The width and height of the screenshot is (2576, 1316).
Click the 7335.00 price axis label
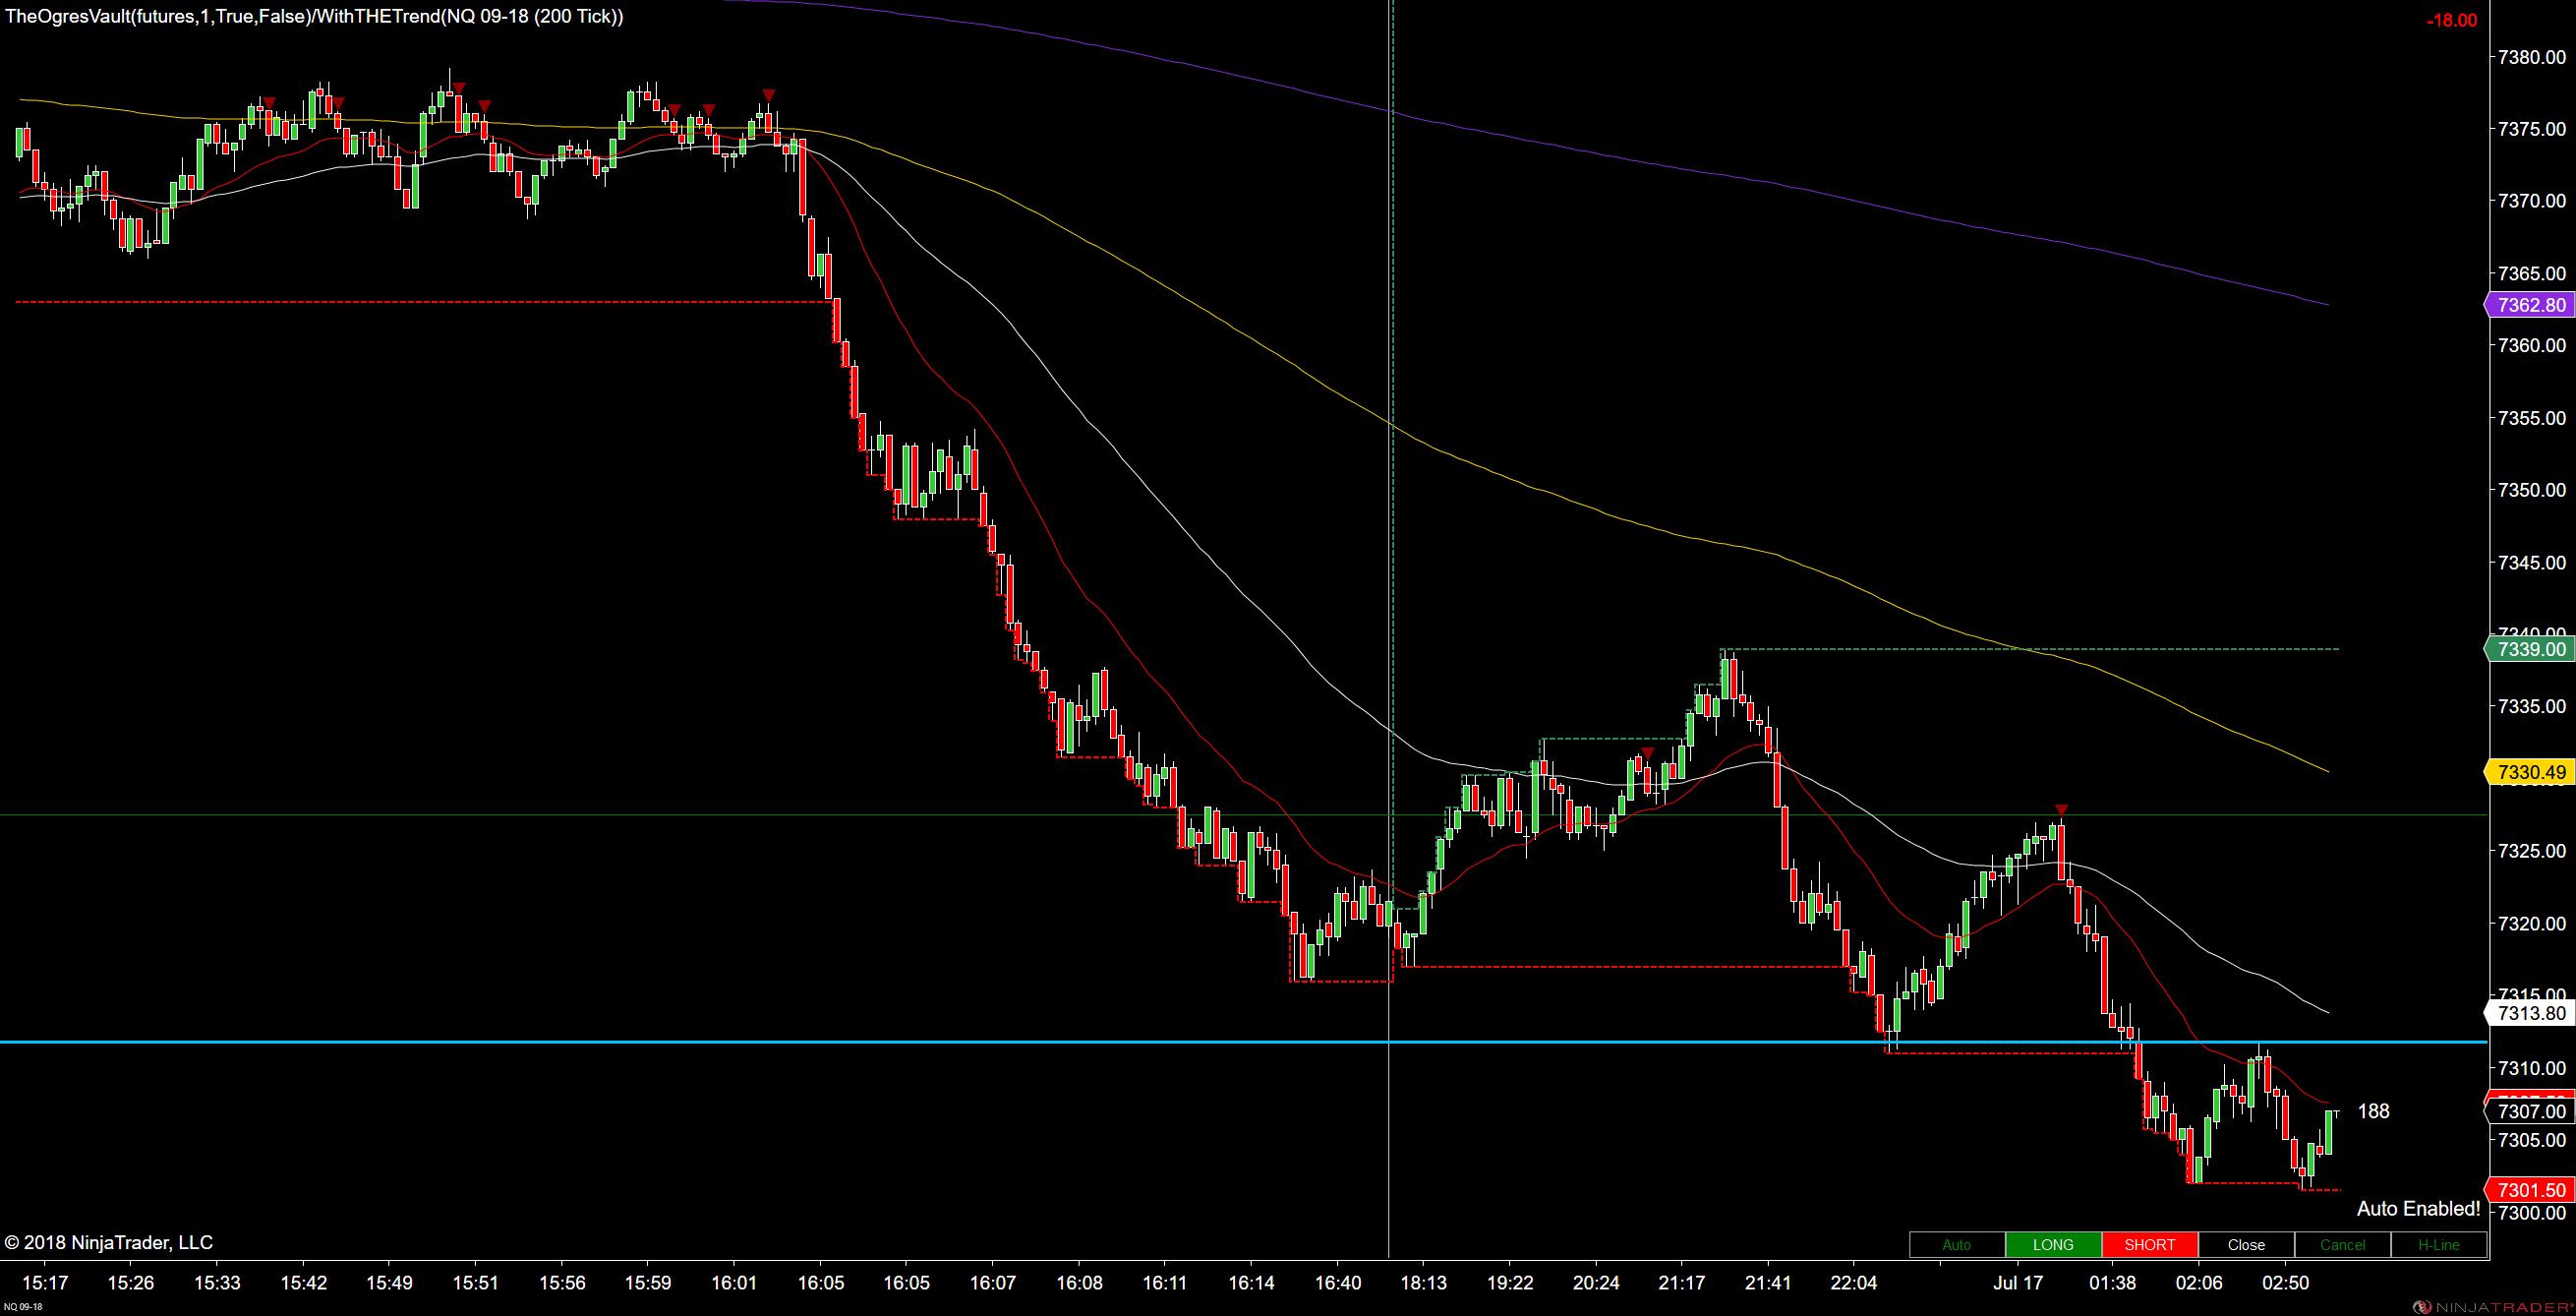2532,706
